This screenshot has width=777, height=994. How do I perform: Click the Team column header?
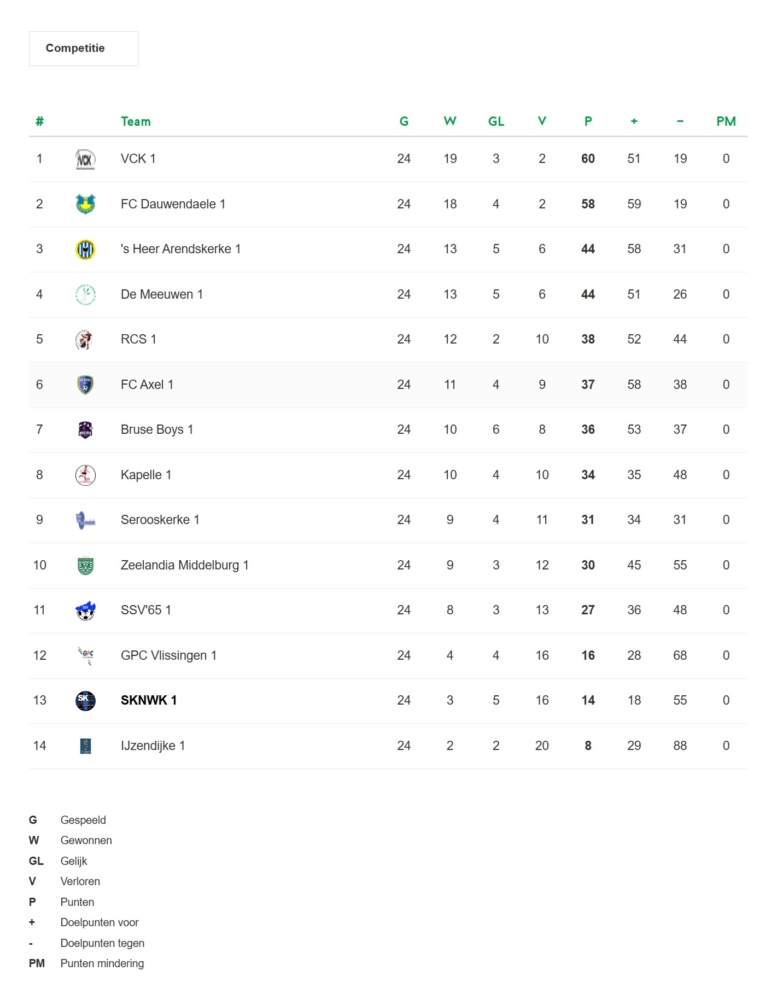pyautogui.click(x=136, y=121)
